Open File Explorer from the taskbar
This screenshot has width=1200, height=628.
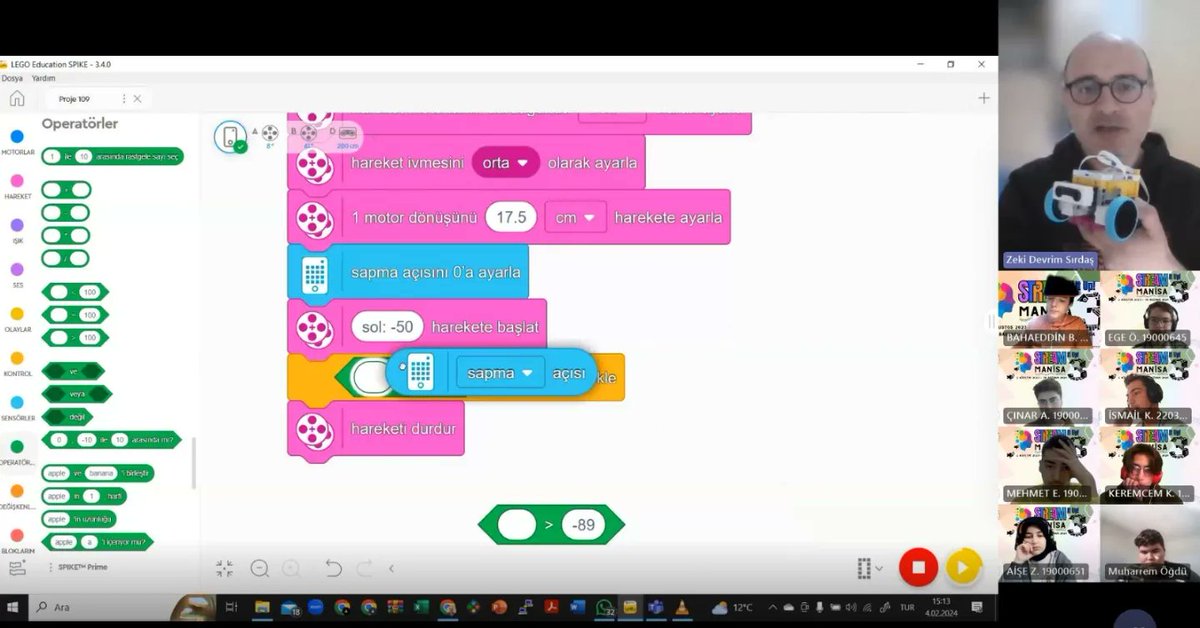tap(262, 607)
